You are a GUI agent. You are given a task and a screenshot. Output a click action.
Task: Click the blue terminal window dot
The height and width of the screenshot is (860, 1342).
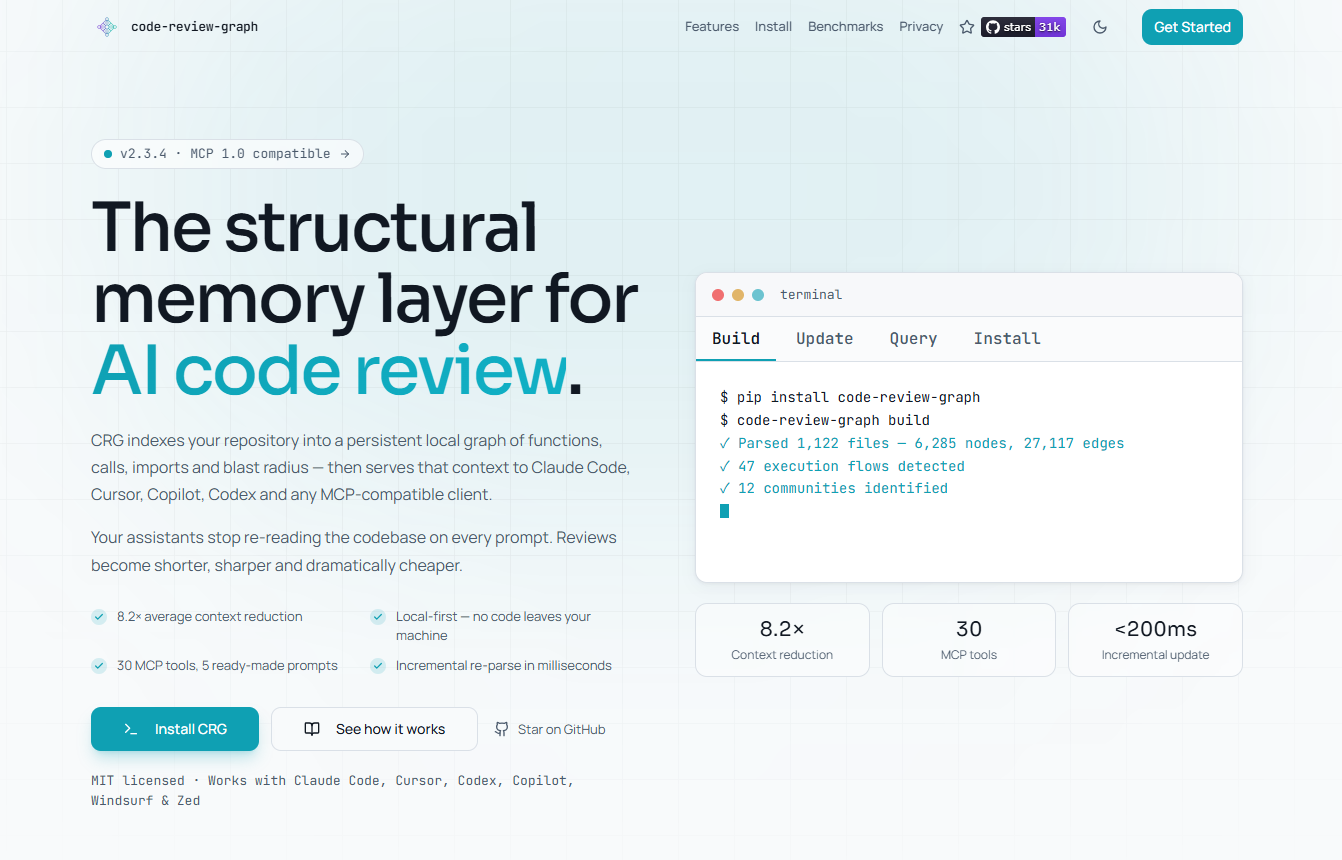point(758,295)
